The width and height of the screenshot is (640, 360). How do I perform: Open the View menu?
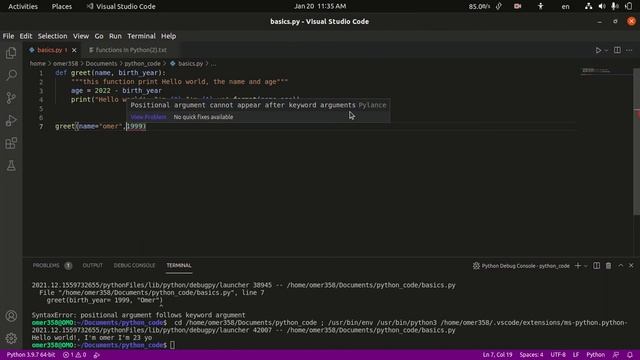click(81, 36)
